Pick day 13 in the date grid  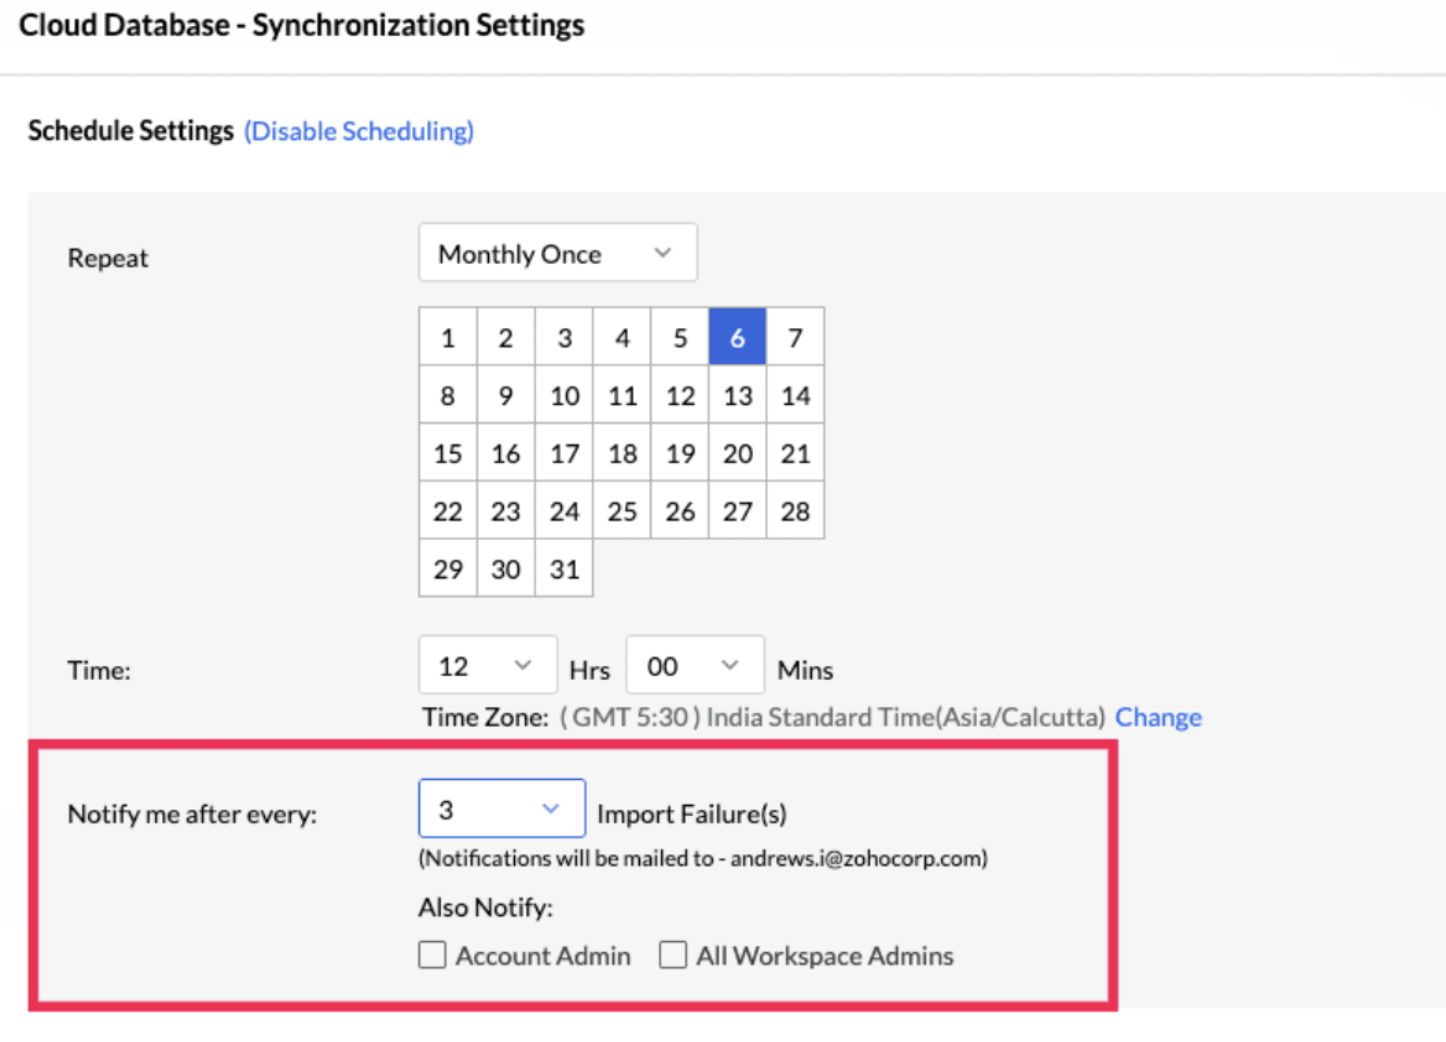[737, 396]
